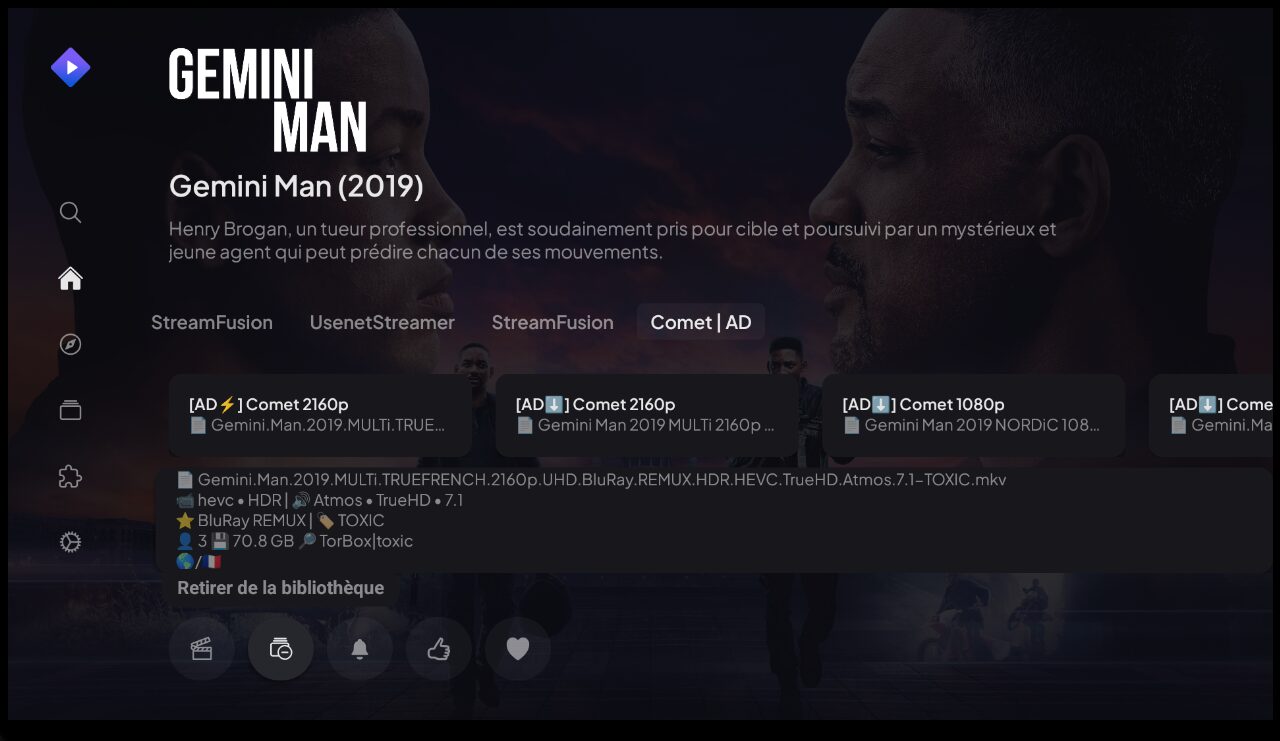Image resolution: width=1280 pixels, height=741 pixels.
Task: Play the trailer with the clapperboard button
Action: [202, 649]
